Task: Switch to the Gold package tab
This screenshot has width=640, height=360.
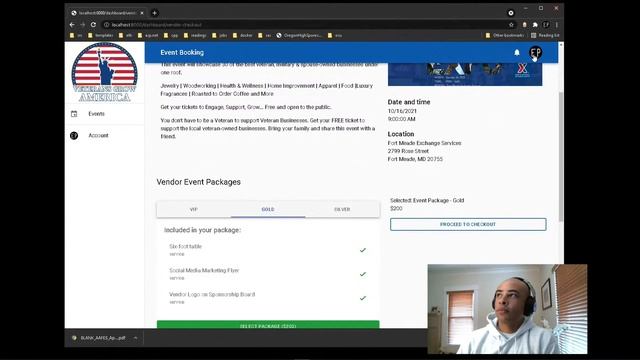Action: 268,209
